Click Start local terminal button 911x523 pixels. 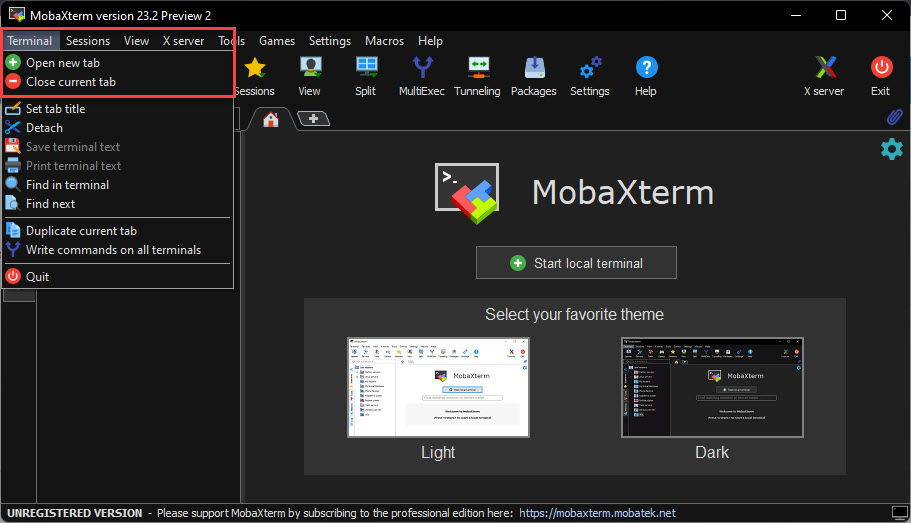576,263
